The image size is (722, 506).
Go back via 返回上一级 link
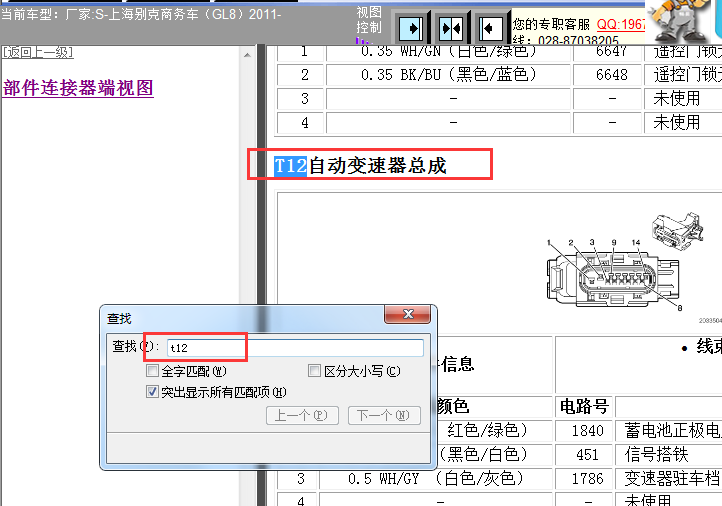[x=38, y=52]
